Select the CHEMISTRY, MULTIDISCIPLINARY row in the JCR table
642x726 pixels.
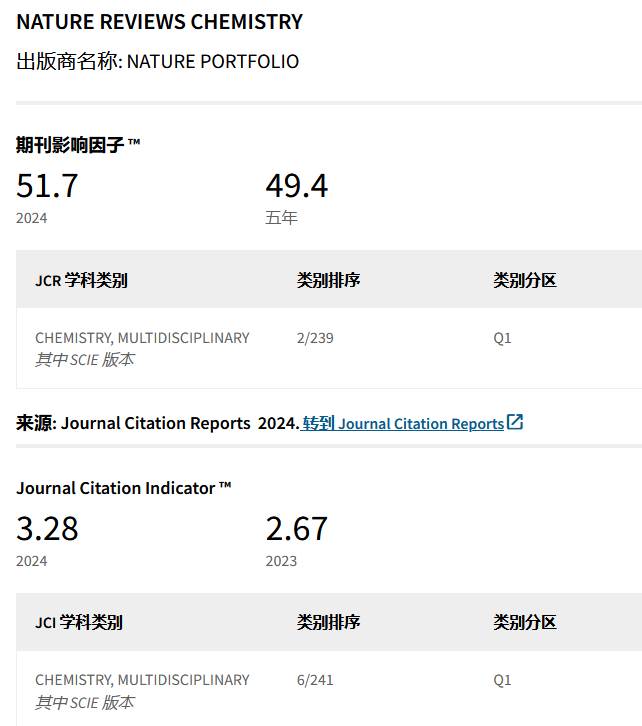[142, 338]
